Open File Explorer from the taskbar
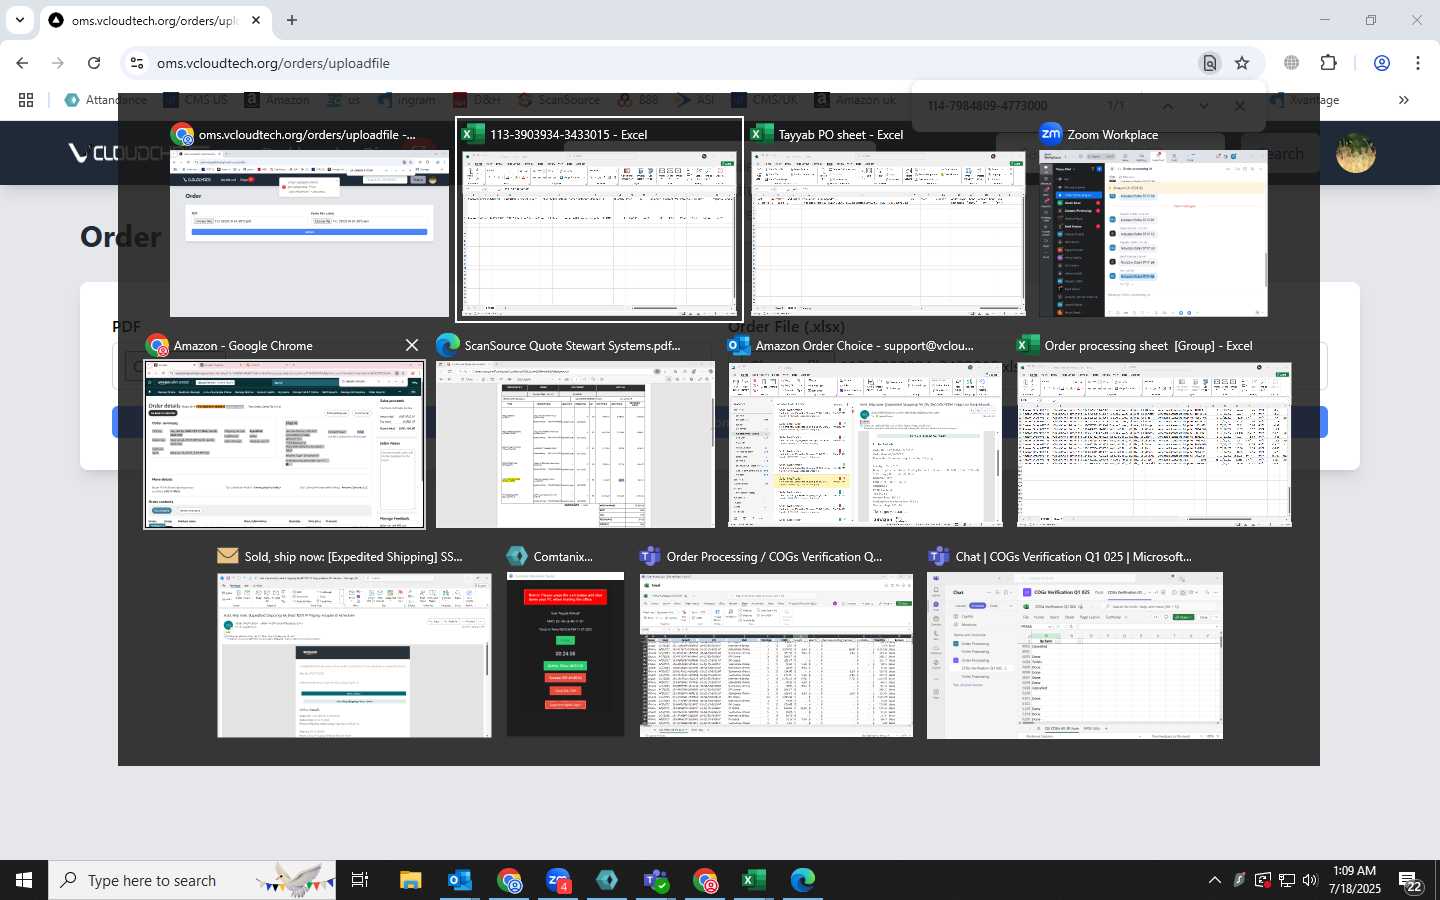 (x=411, y=880)
